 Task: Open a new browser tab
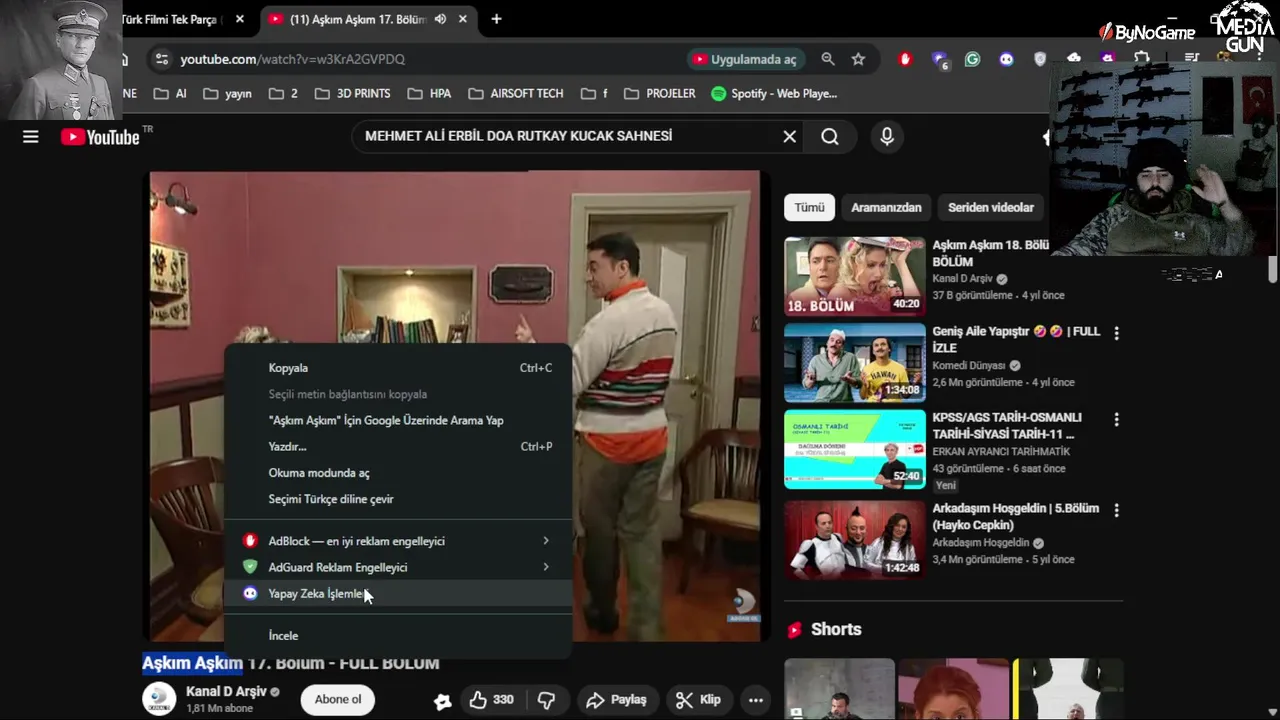(x=496, y=19)
